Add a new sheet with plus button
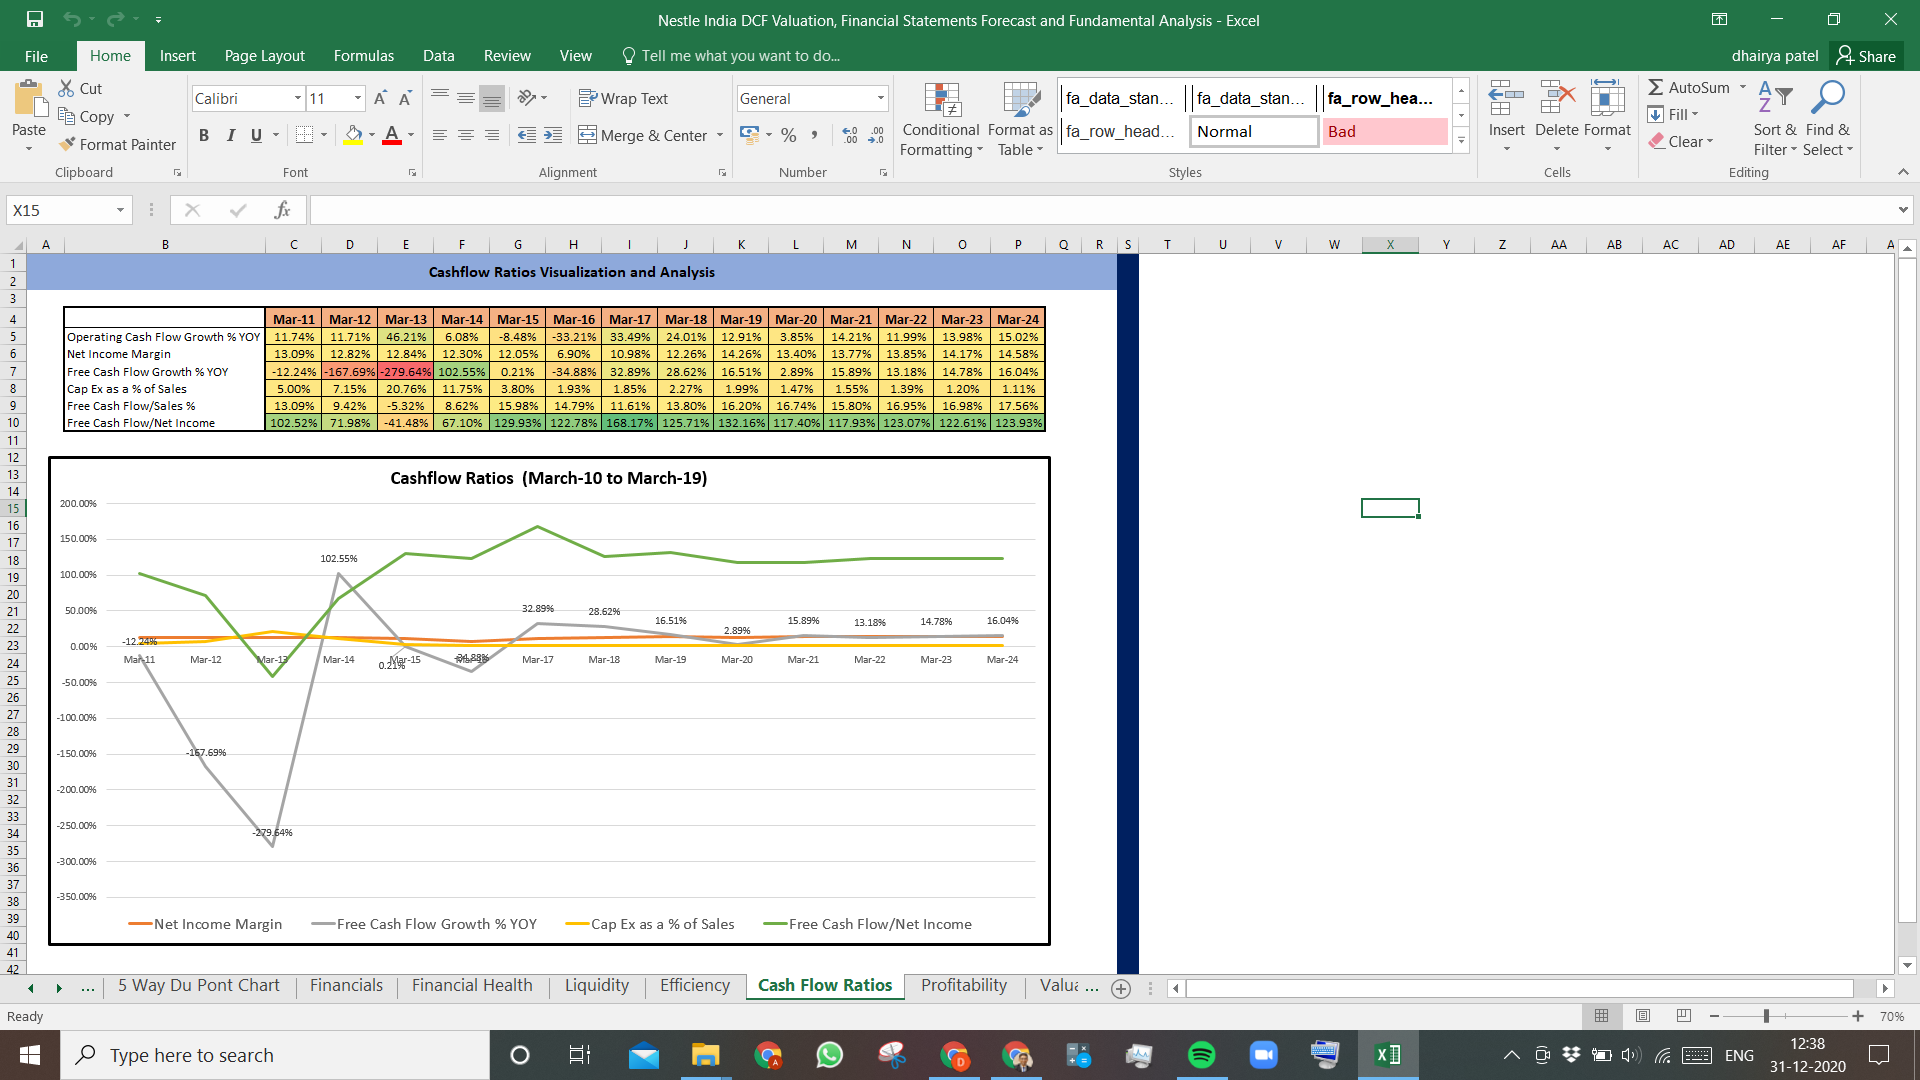The image size is (1920, 1080). pos(1121,988)
